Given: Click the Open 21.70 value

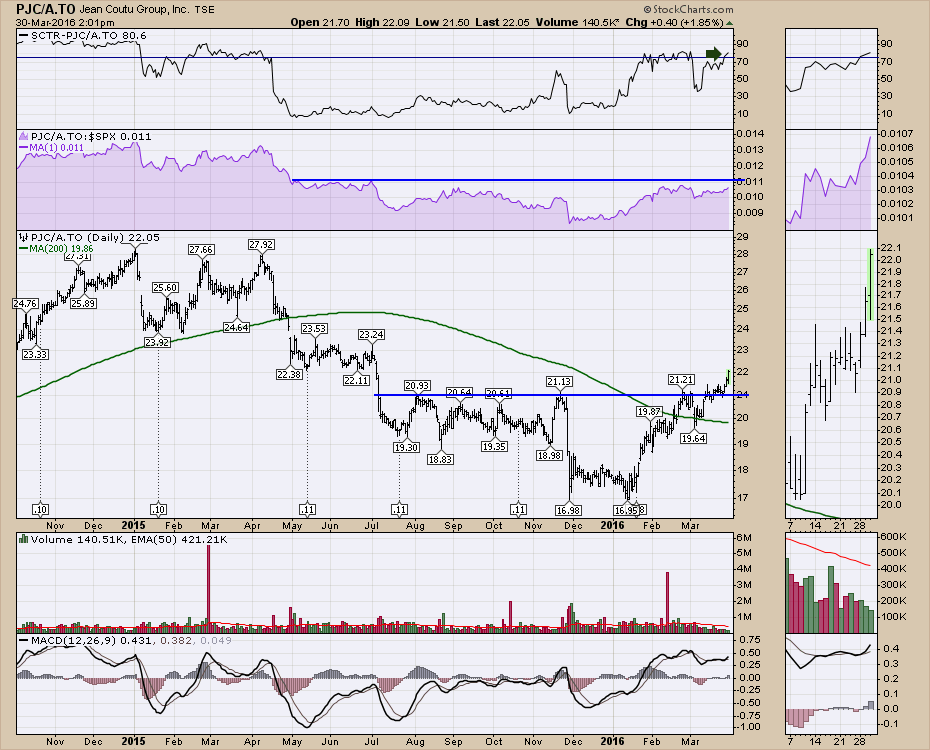Looking at the screenshot, I should (x=321, y=23).
